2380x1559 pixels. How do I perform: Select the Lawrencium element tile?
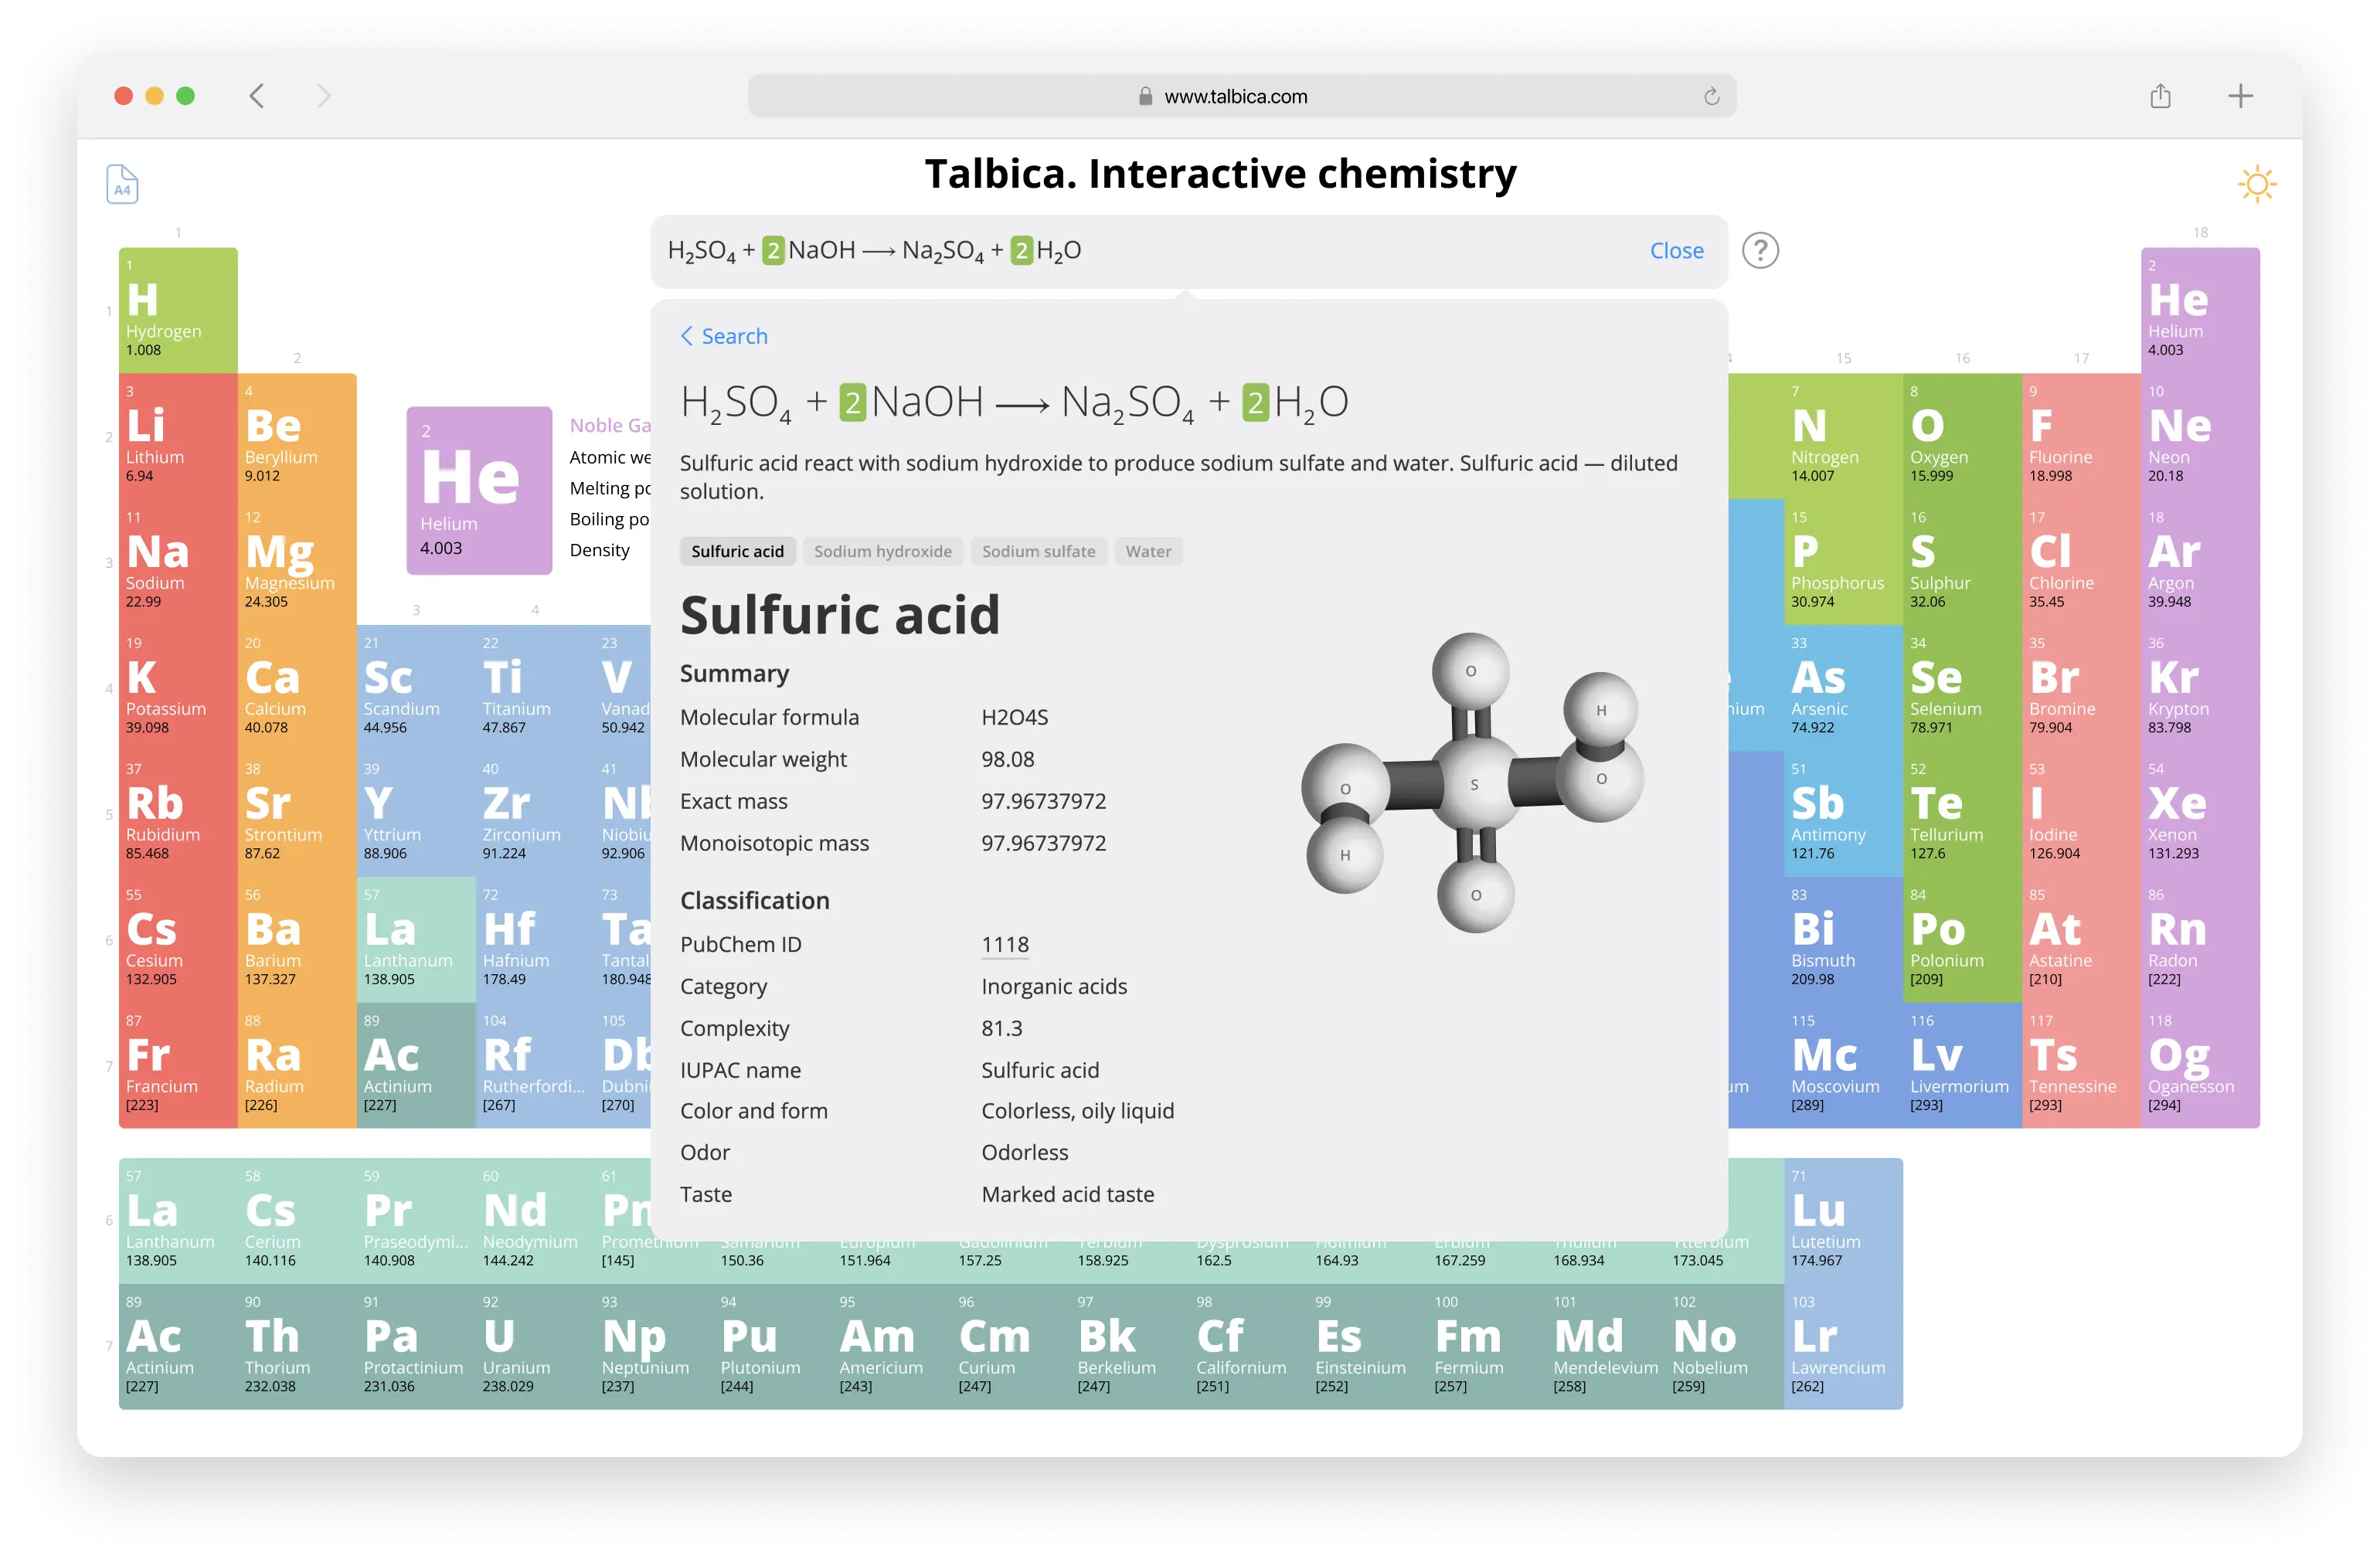point(1843,1347)
